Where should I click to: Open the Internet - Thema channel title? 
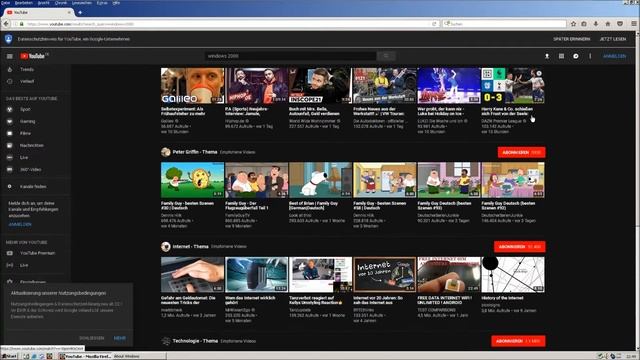[x=190, y=247]
